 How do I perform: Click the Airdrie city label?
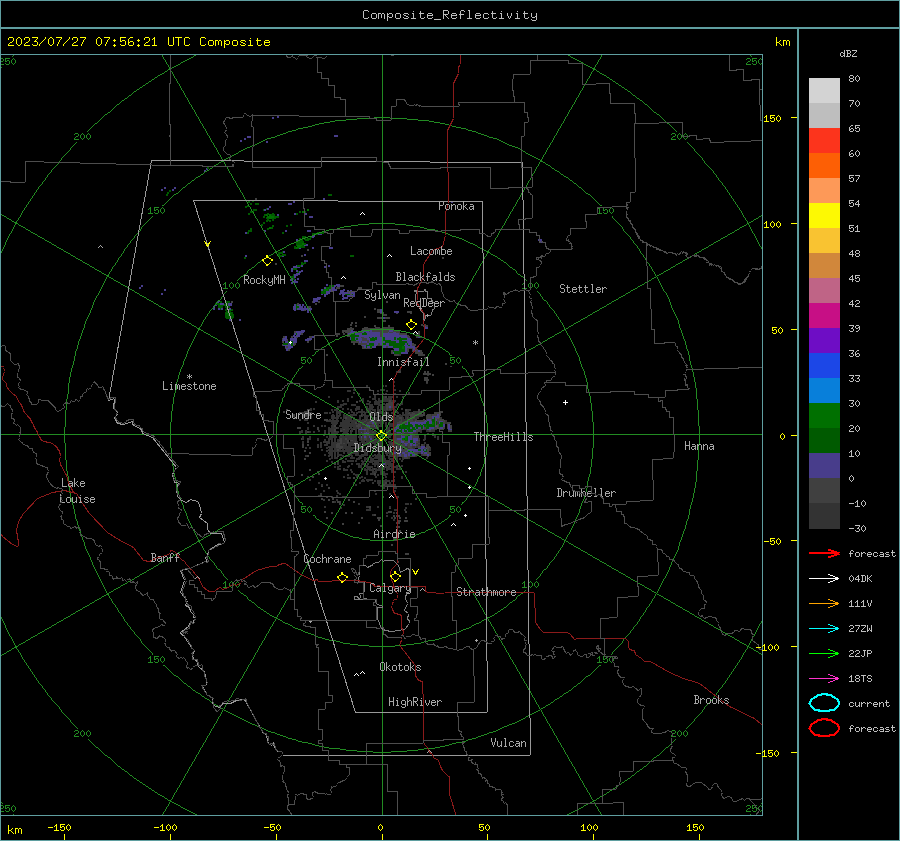(x=394, y=534)
